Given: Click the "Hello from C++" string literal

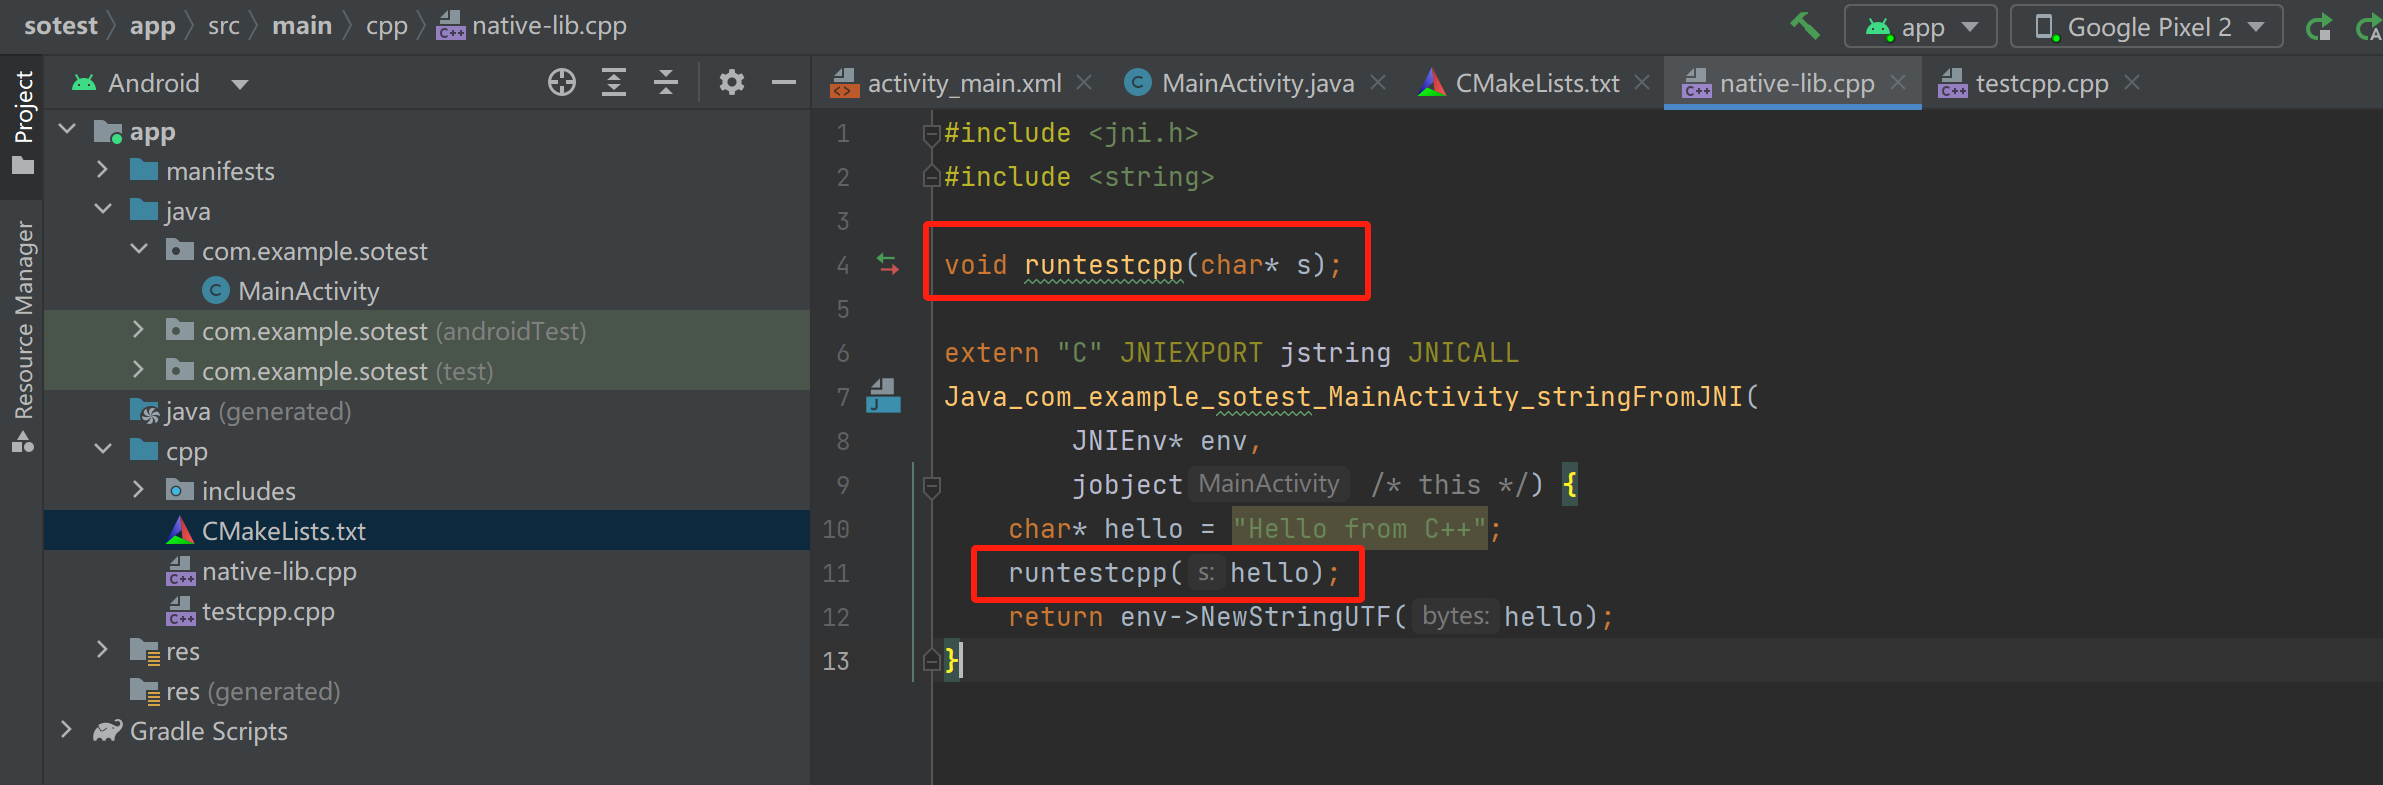Looking at the screenshot, I should (x=1360, y=528).
